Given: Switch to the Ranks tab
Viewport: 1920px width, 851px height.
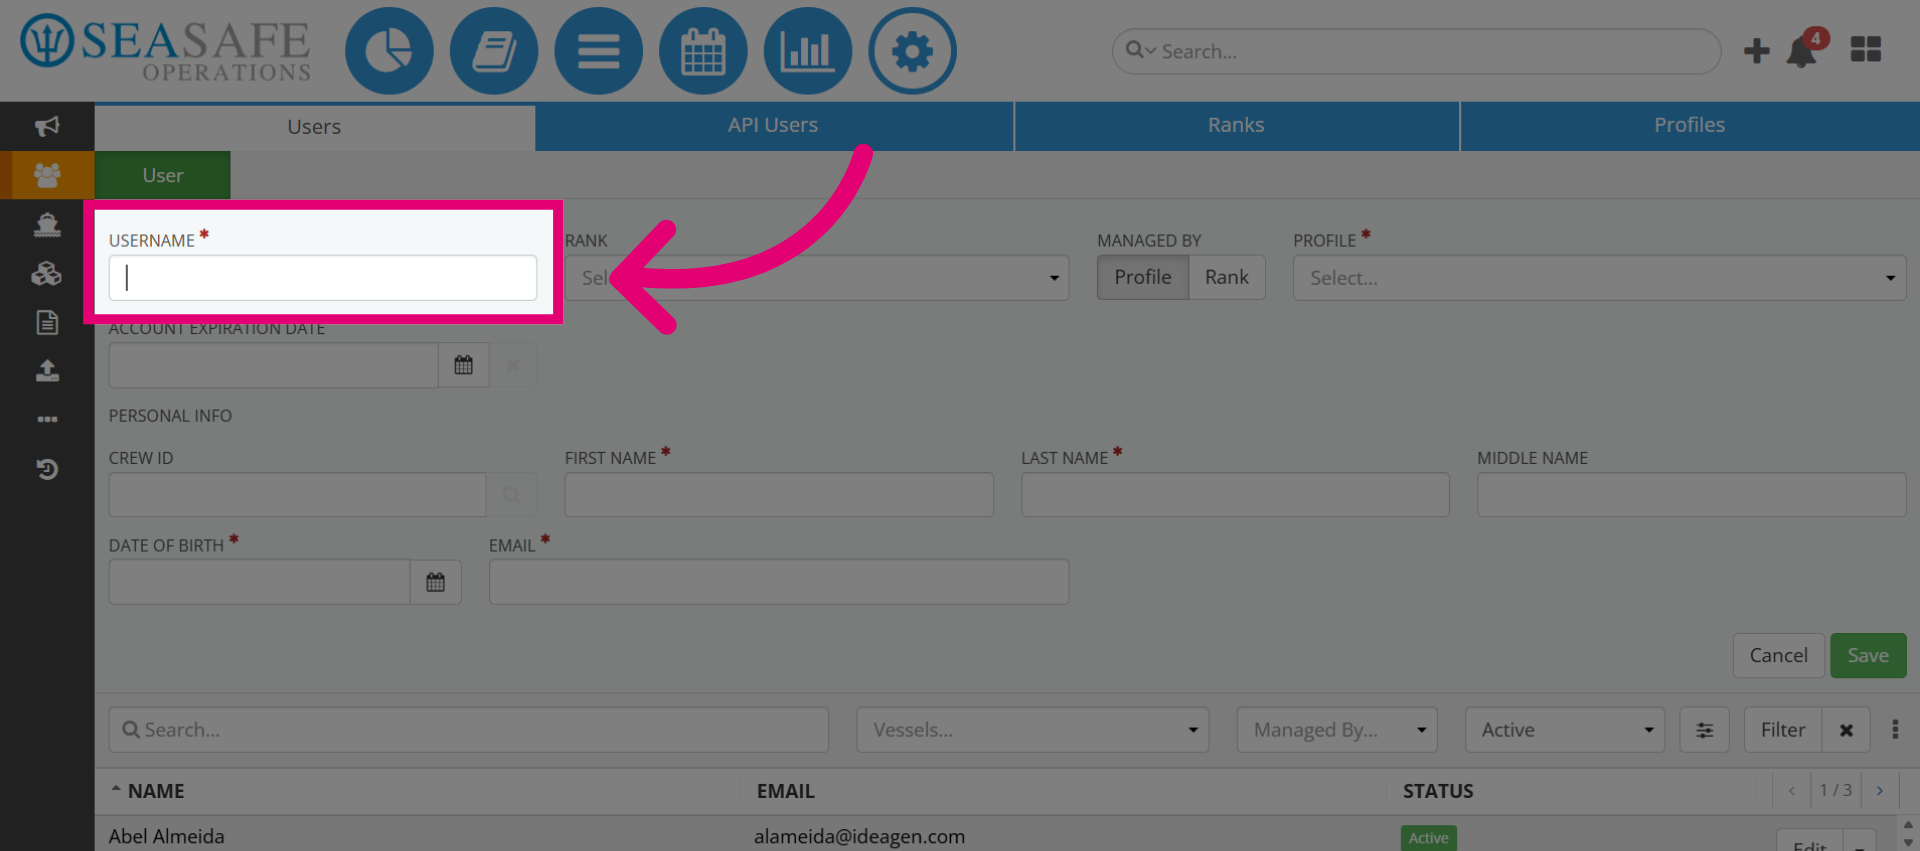Looking at the screenshot, I should [1236, 125].
